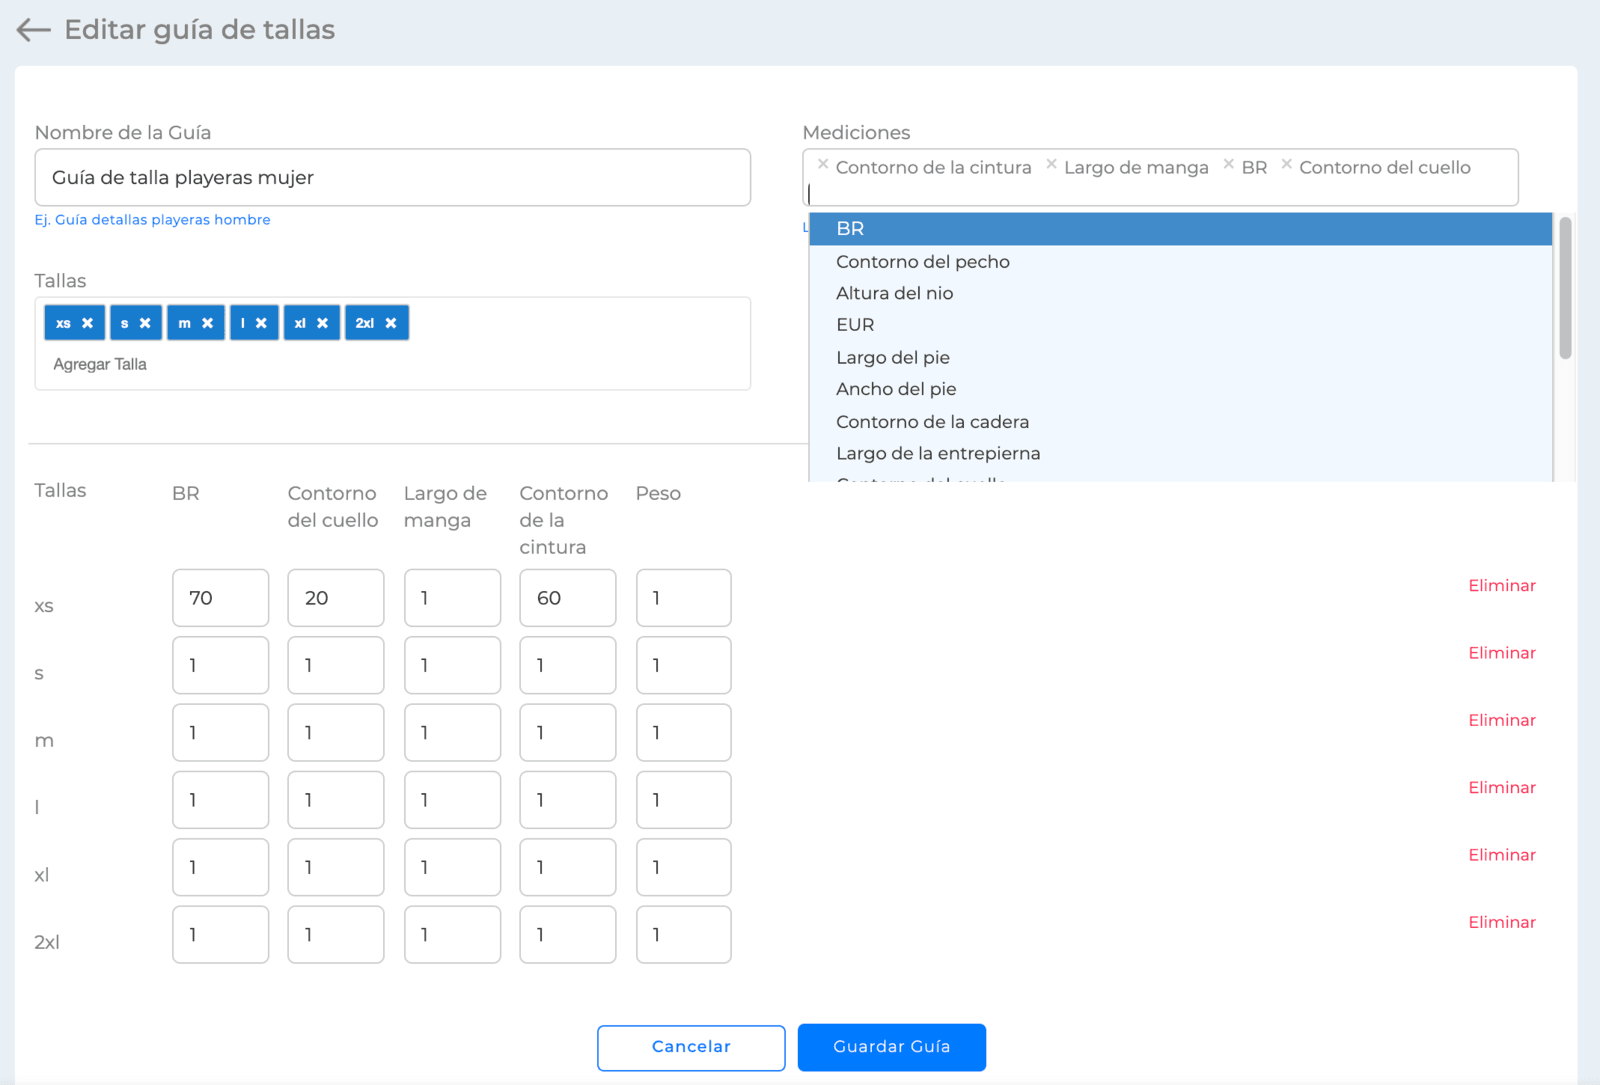This screenshot has height=1085, width=1600.
Task: Edit the m row BR field
Action: 220,732
